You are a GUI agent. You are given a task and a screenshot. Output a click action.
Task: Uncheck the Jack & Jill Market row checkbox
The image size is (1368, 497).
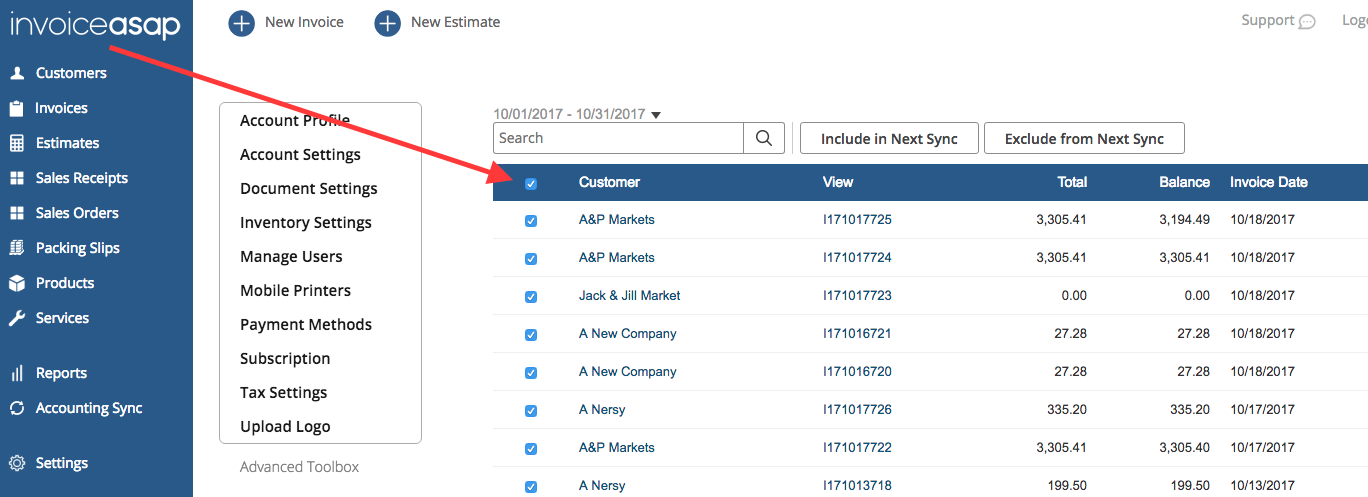pos(531,297)
